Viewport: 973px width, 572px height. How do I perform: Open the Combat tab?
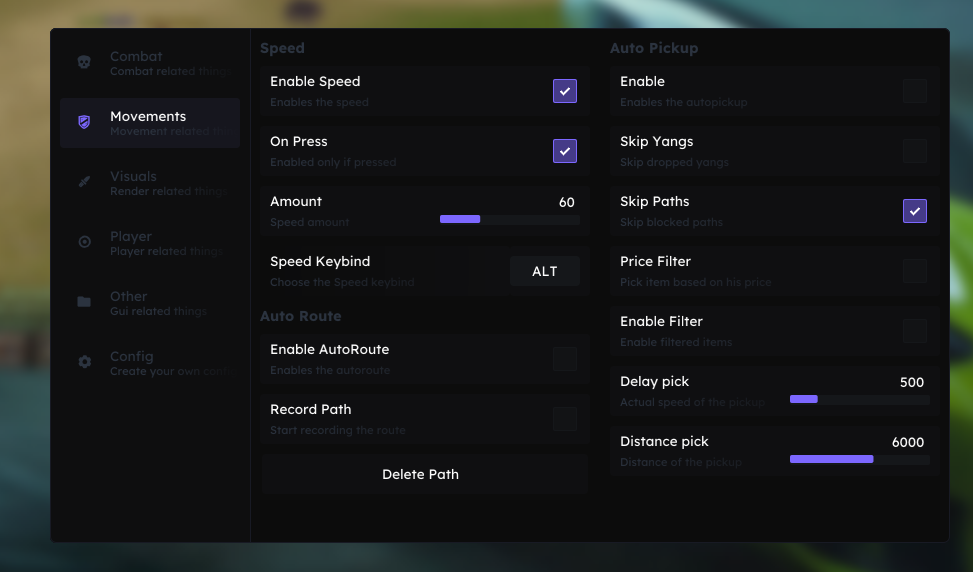150,63
